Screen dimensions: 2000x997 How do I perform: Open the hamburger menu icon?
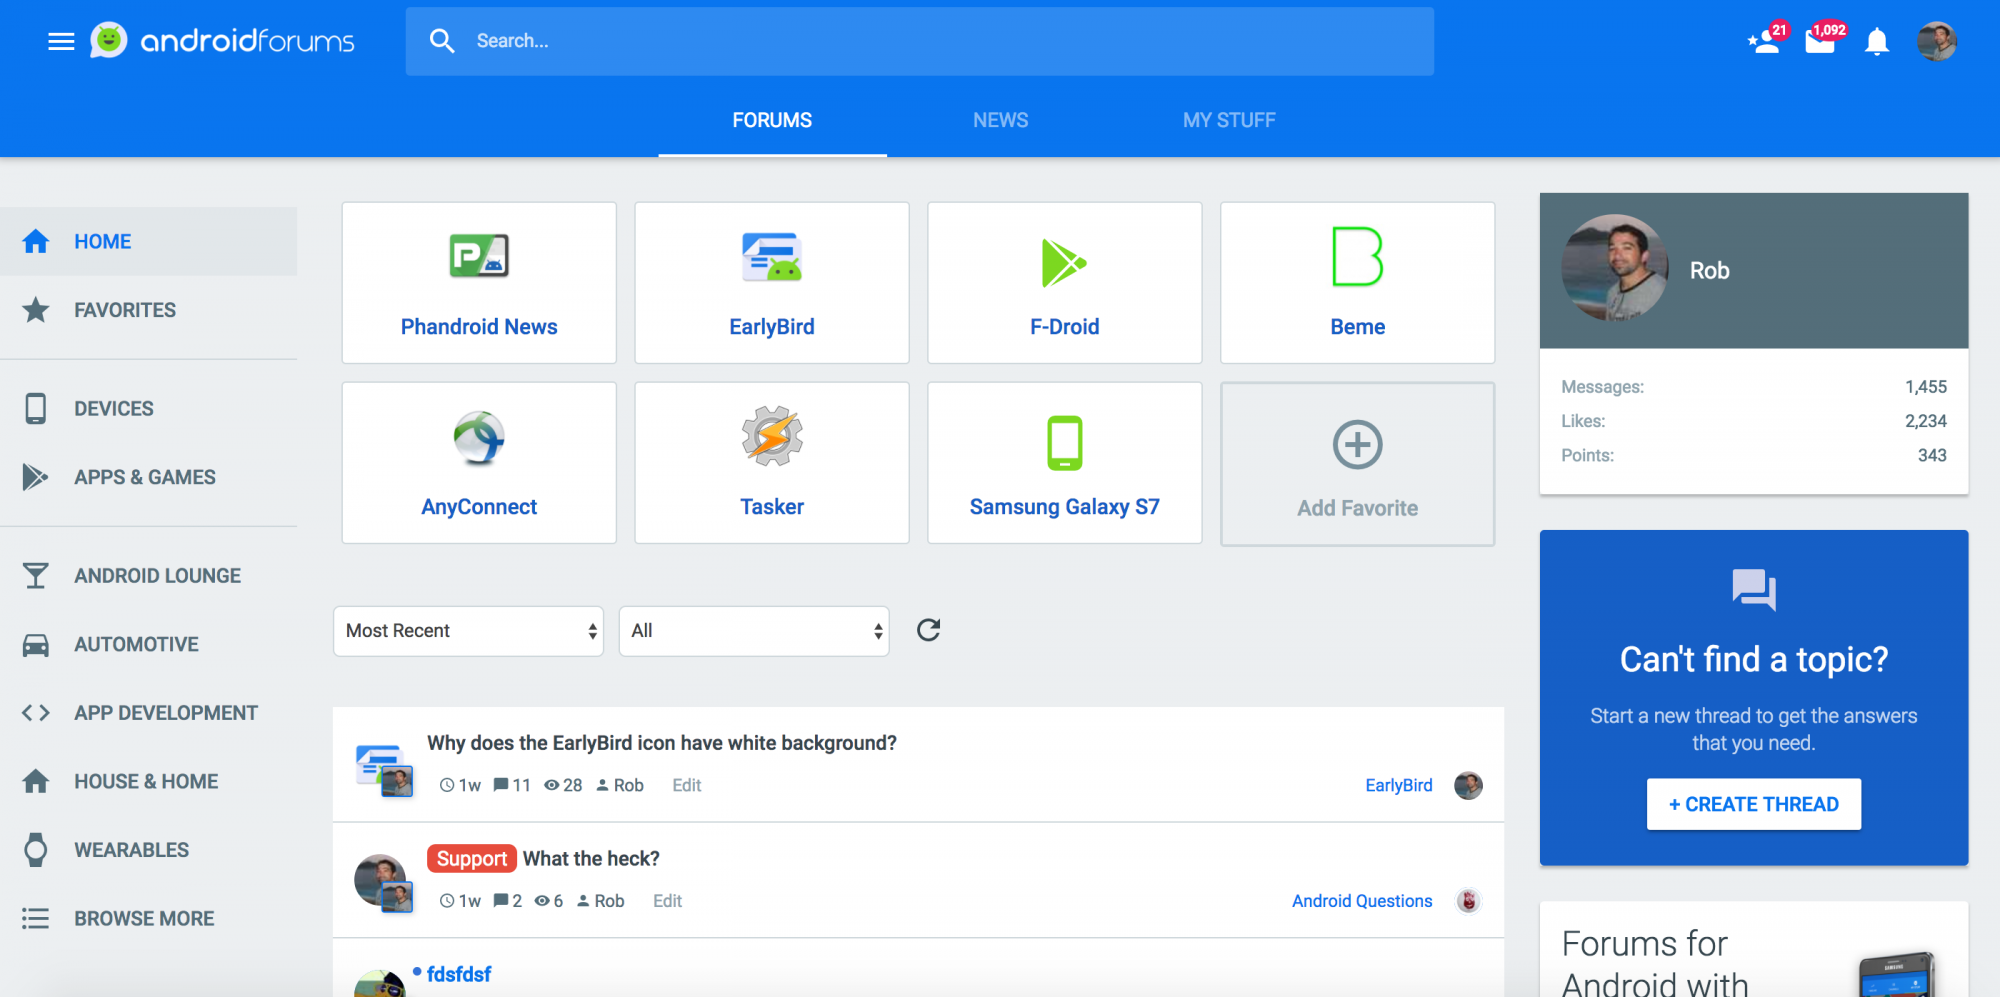[61, 41]
